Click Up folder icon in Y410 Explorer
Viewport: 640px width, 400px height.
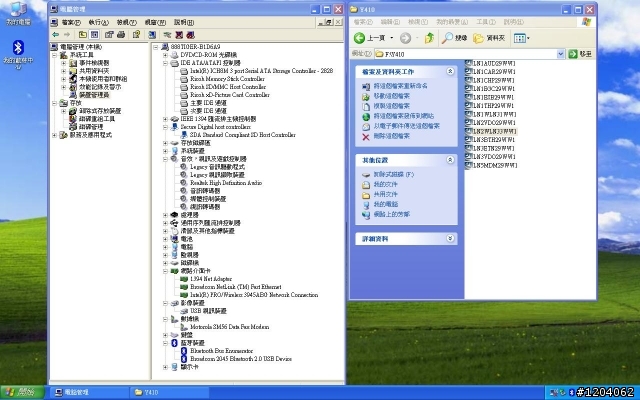[429, 38]
